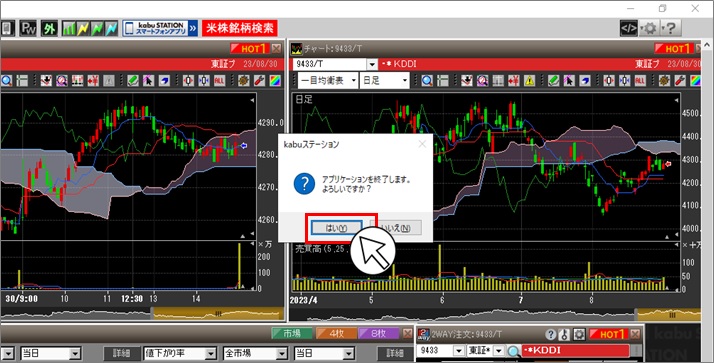Click the magnifier icon in the KDDI chart toolbar
Image resolution: width=714 pixels, height=363 pixels.
[427, 81]
